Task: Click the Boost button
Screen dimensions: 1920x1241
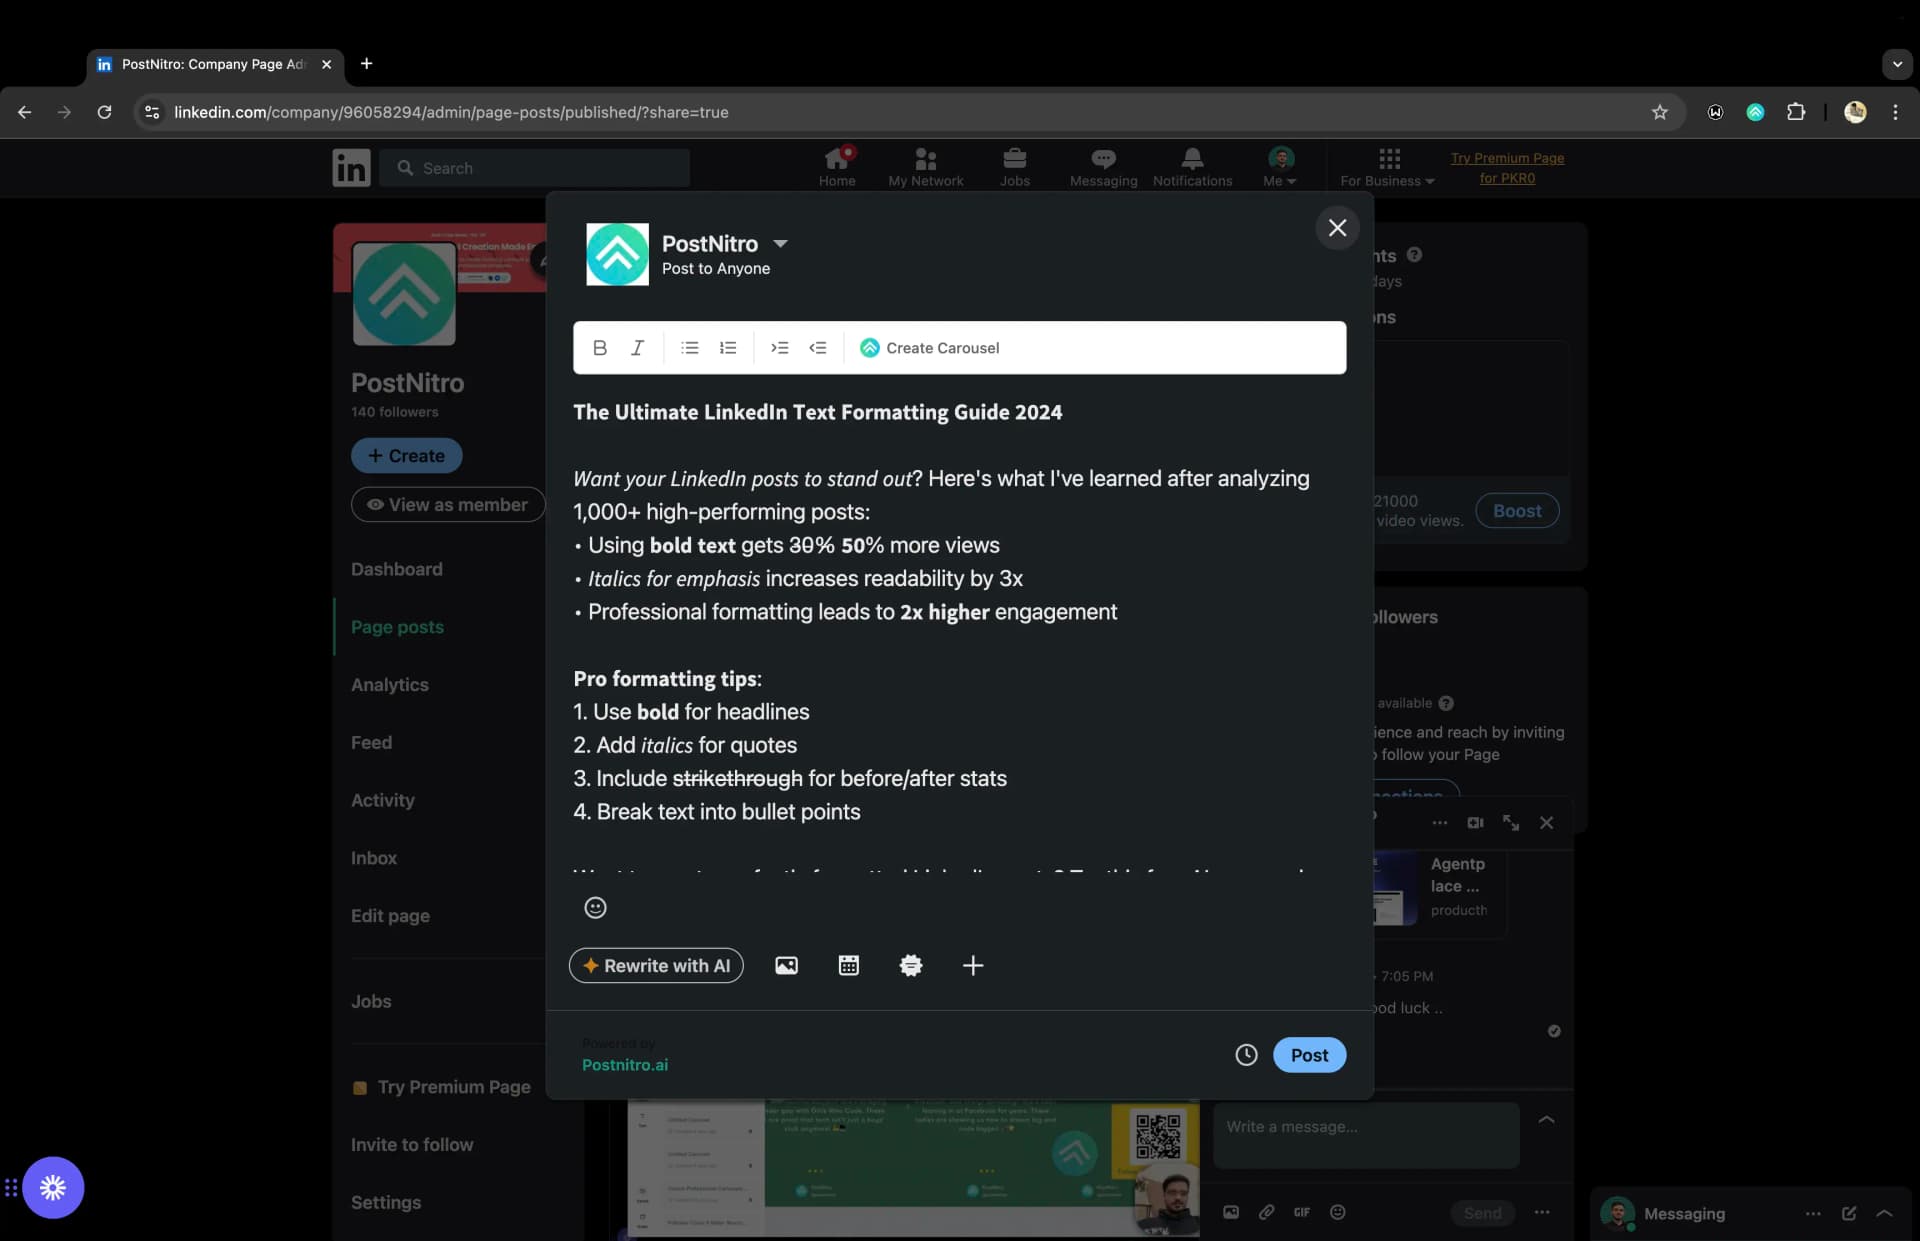Action: click(1517, 510)
